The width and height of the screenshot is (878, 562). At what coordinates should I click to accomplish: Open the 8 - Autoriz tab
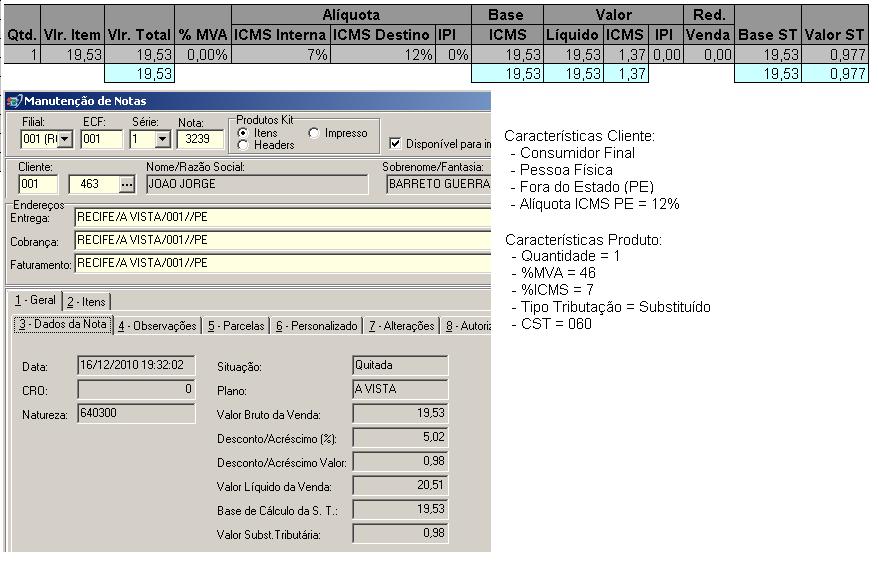467,326
